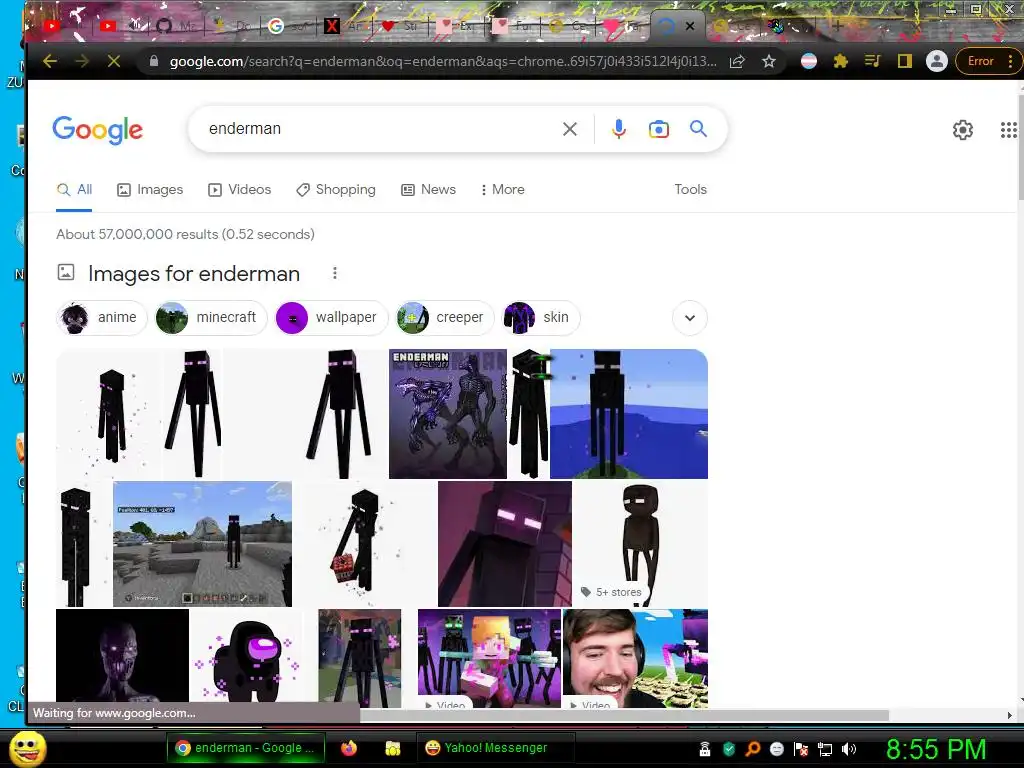
Task: Select the enderman - Google taskbar button
Action: point(246,748)
